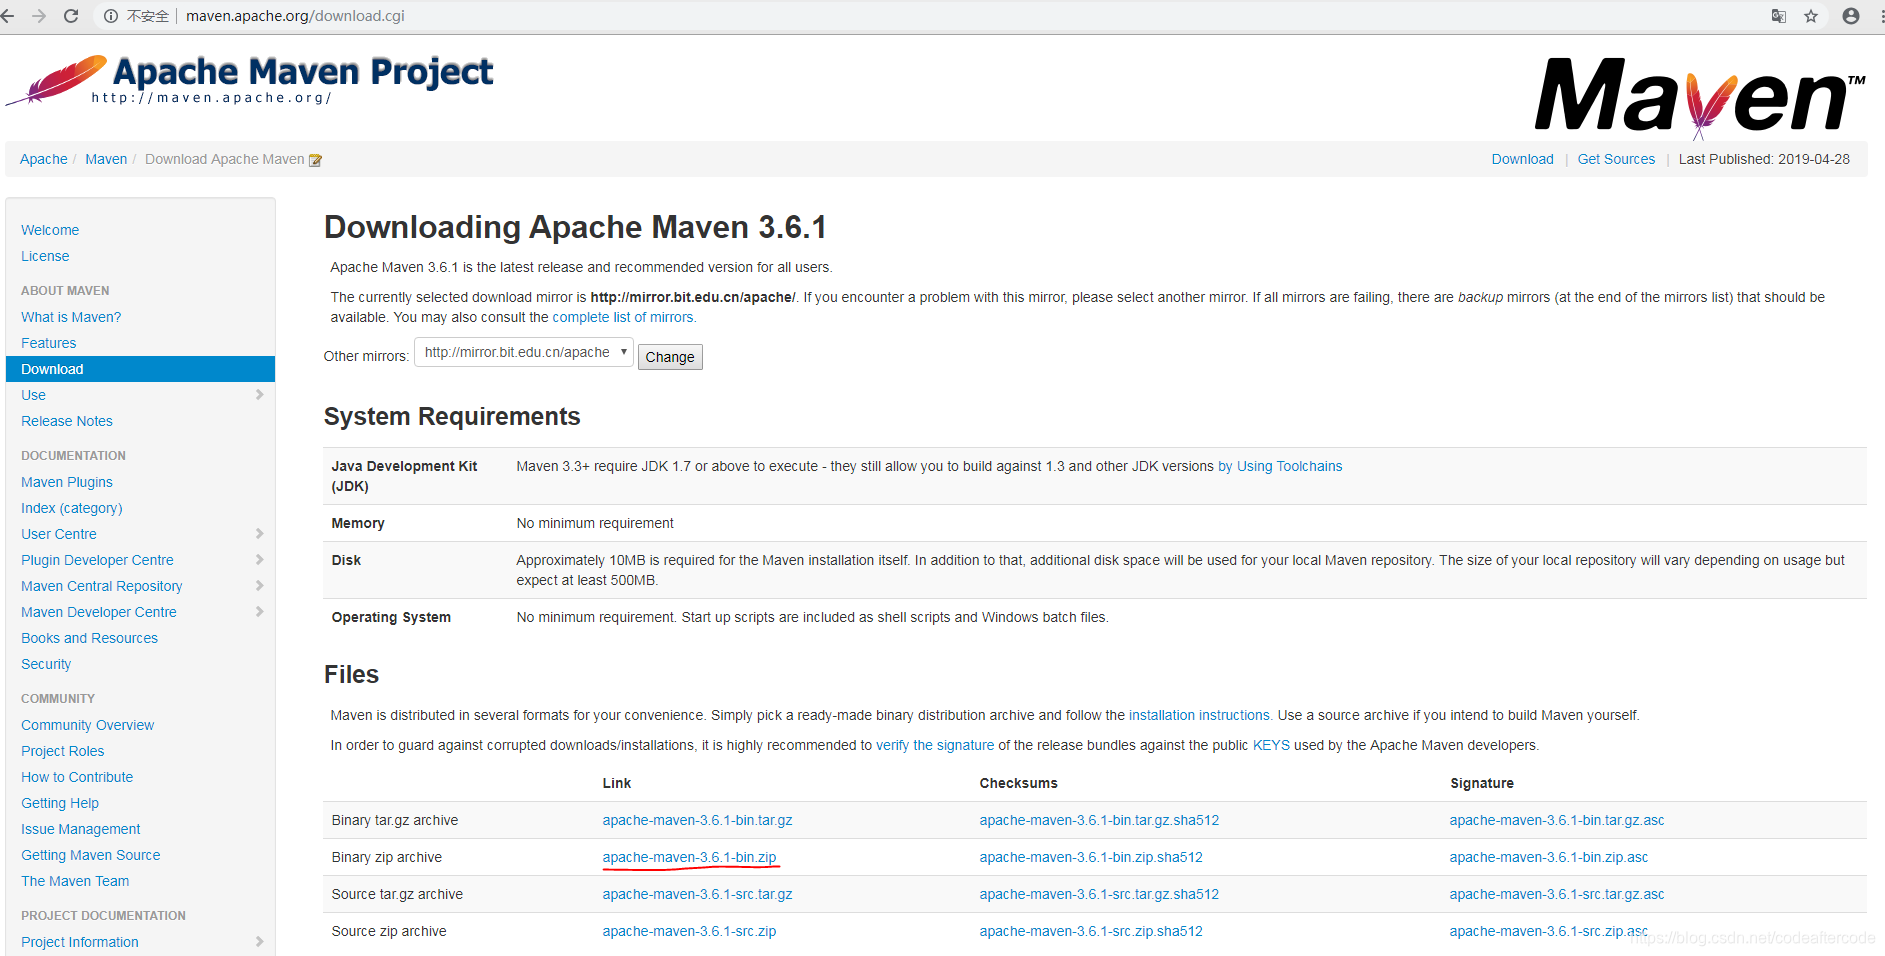Download apache-maven-3.6.1-bin.zip
The width and height of the screenshot is (1885, 956).
tap(689, 857)
